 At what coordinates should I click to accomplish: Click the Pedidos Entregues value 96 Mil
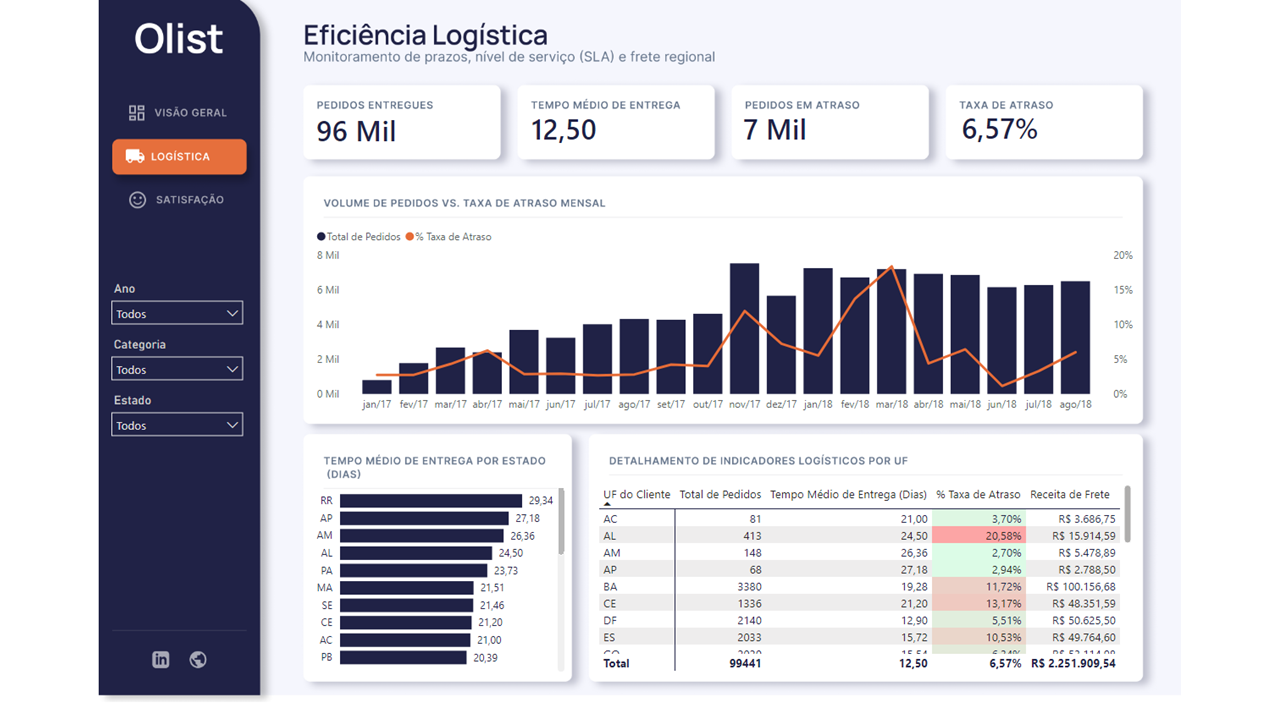[357, 131]
